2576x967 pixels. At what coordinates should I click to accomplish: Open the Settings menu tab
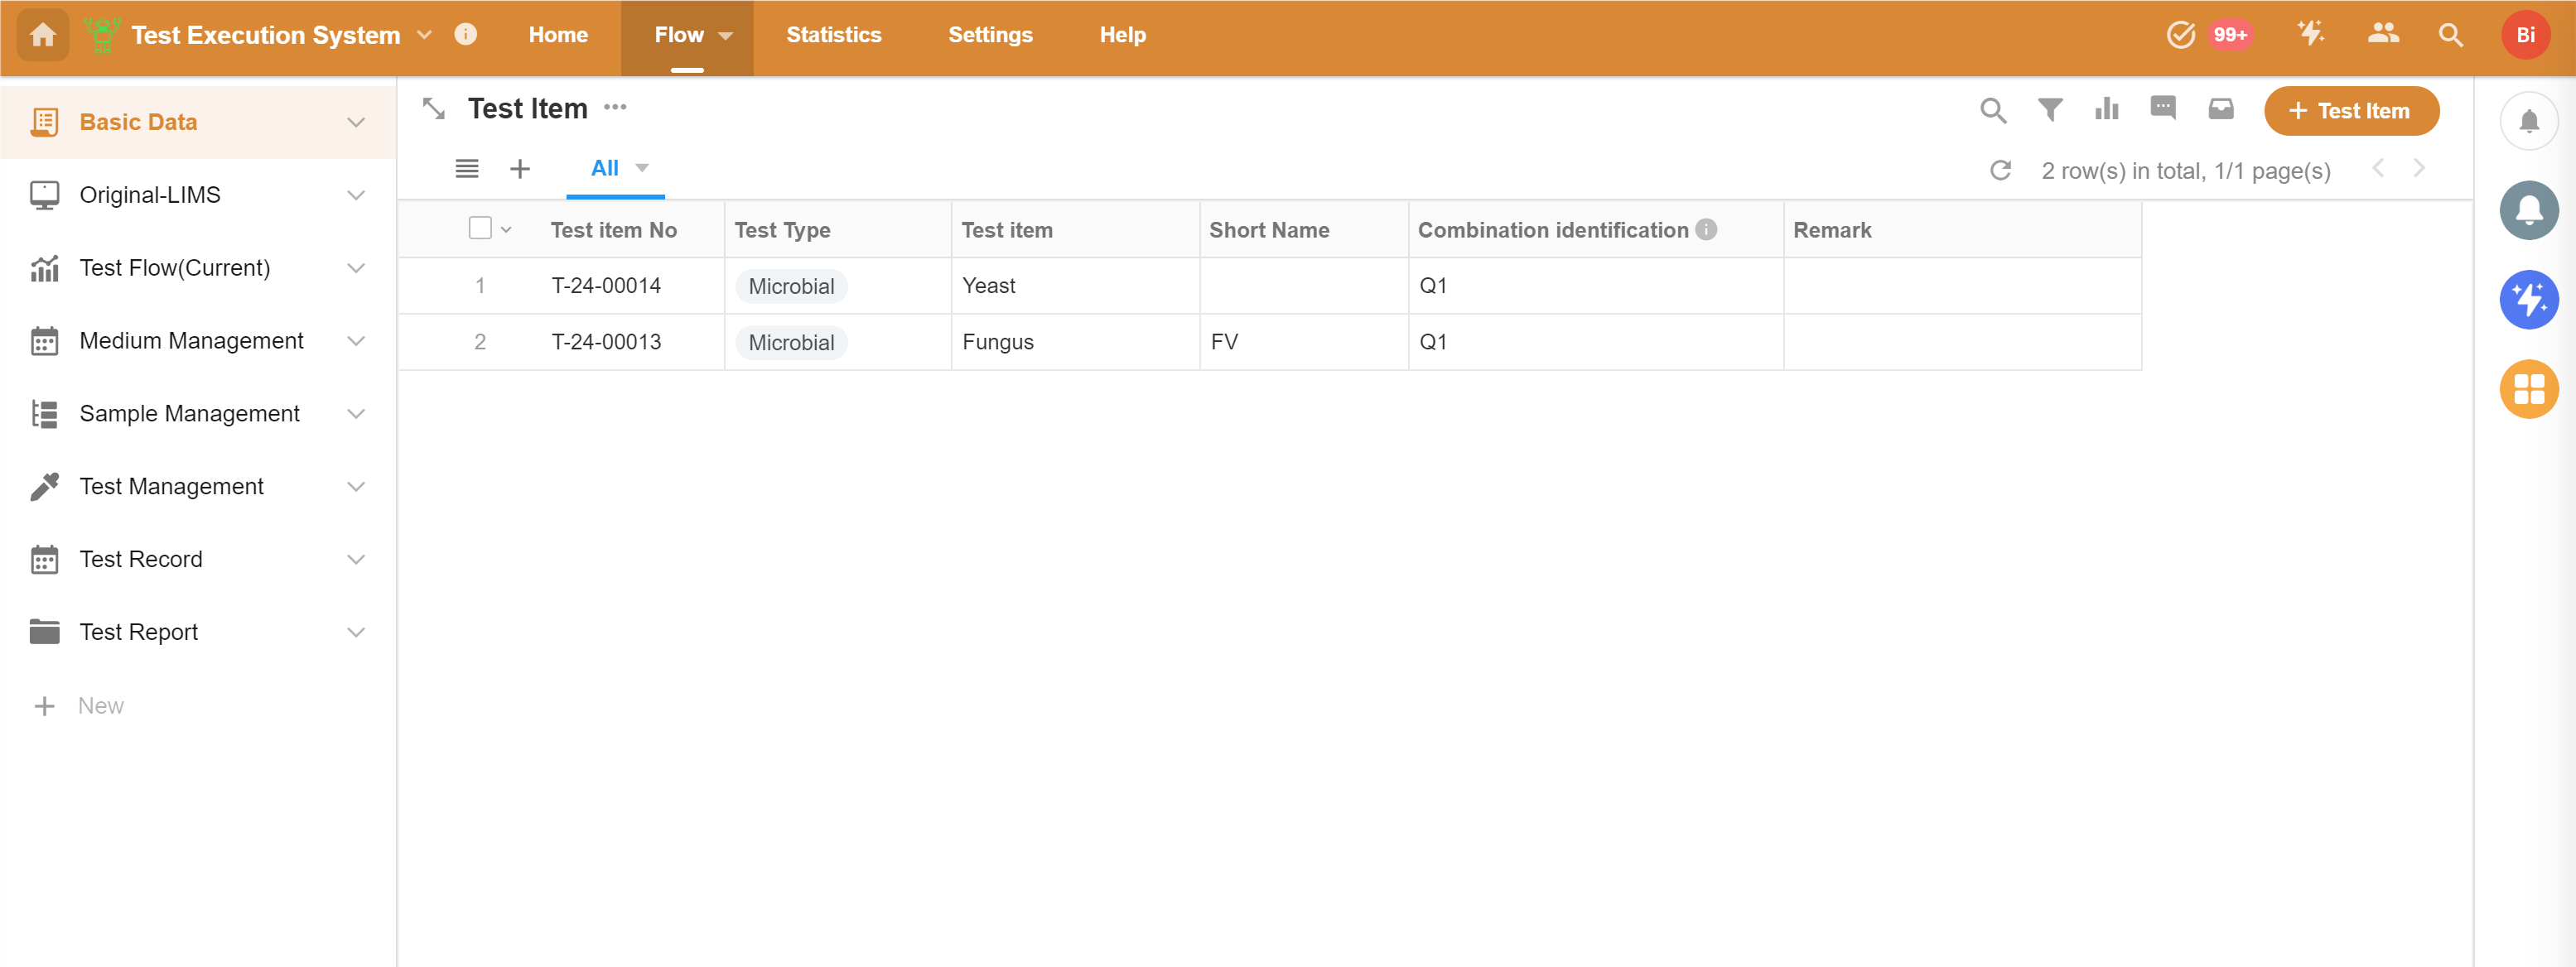[990, 35]
